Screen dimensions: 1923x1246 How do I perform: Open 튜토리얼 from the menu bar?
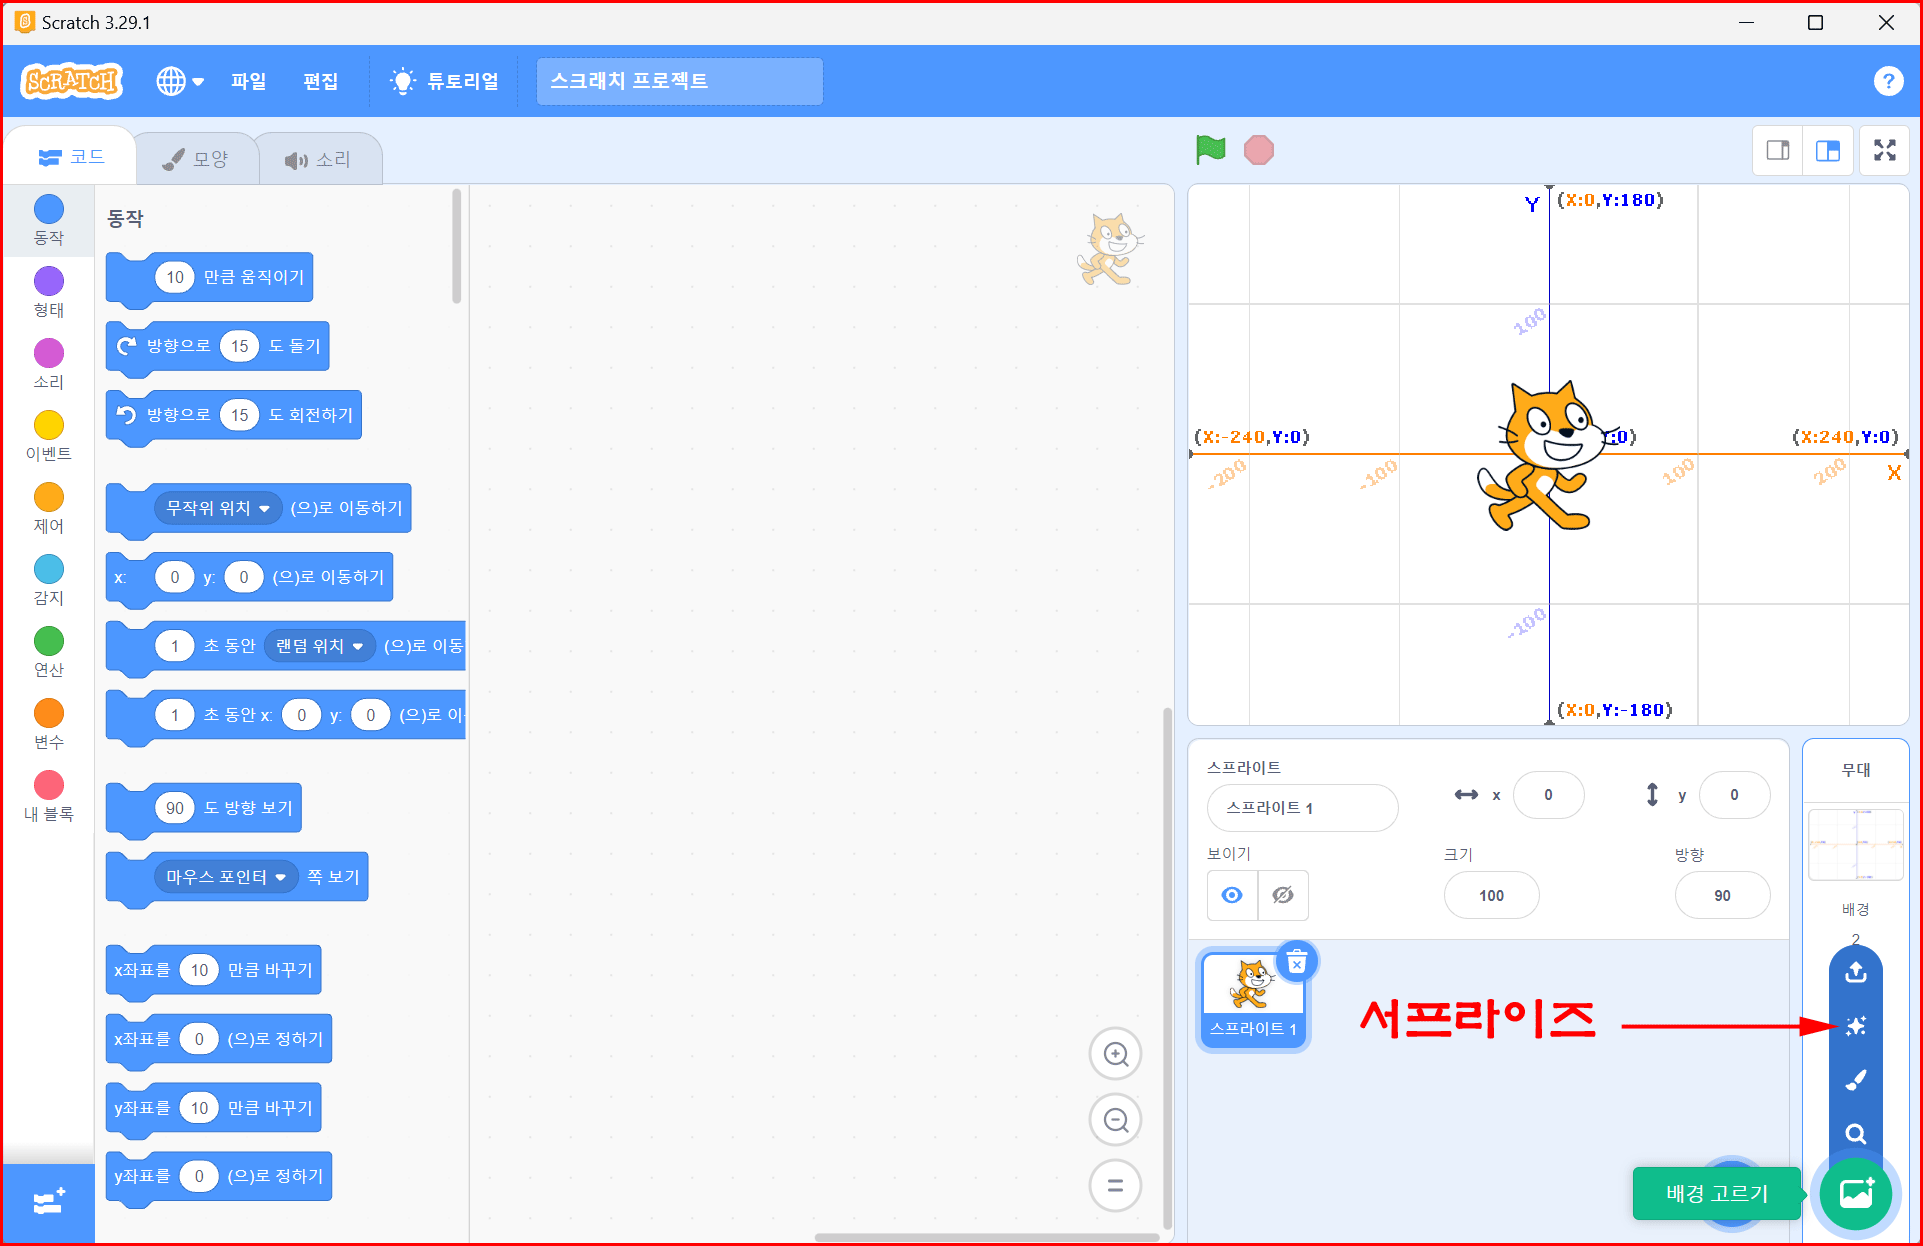(x=445, y=81)
